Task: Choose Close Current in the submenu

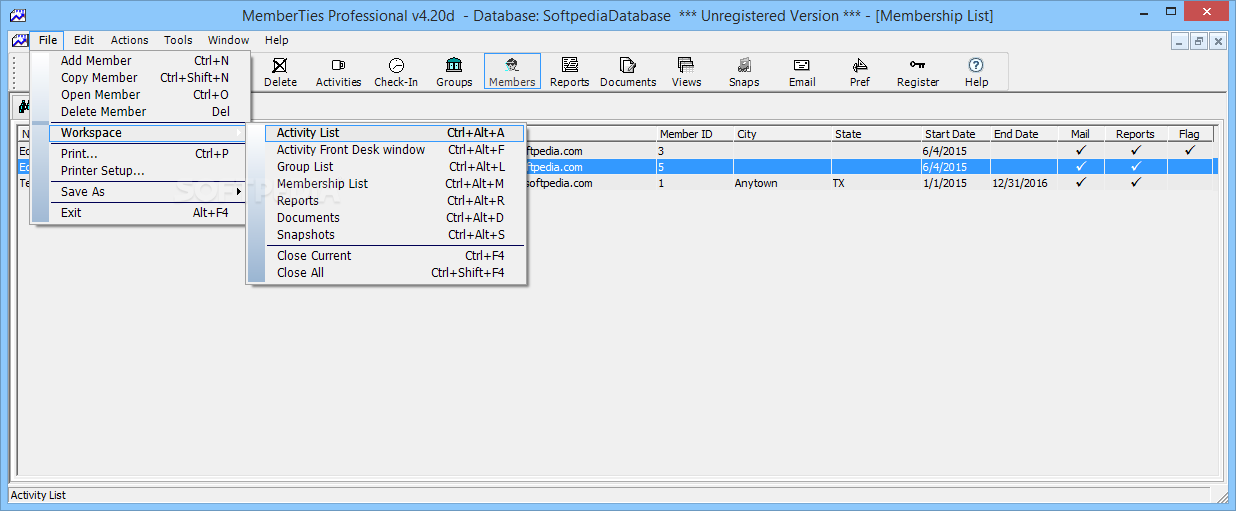Action: pos(394,255)
